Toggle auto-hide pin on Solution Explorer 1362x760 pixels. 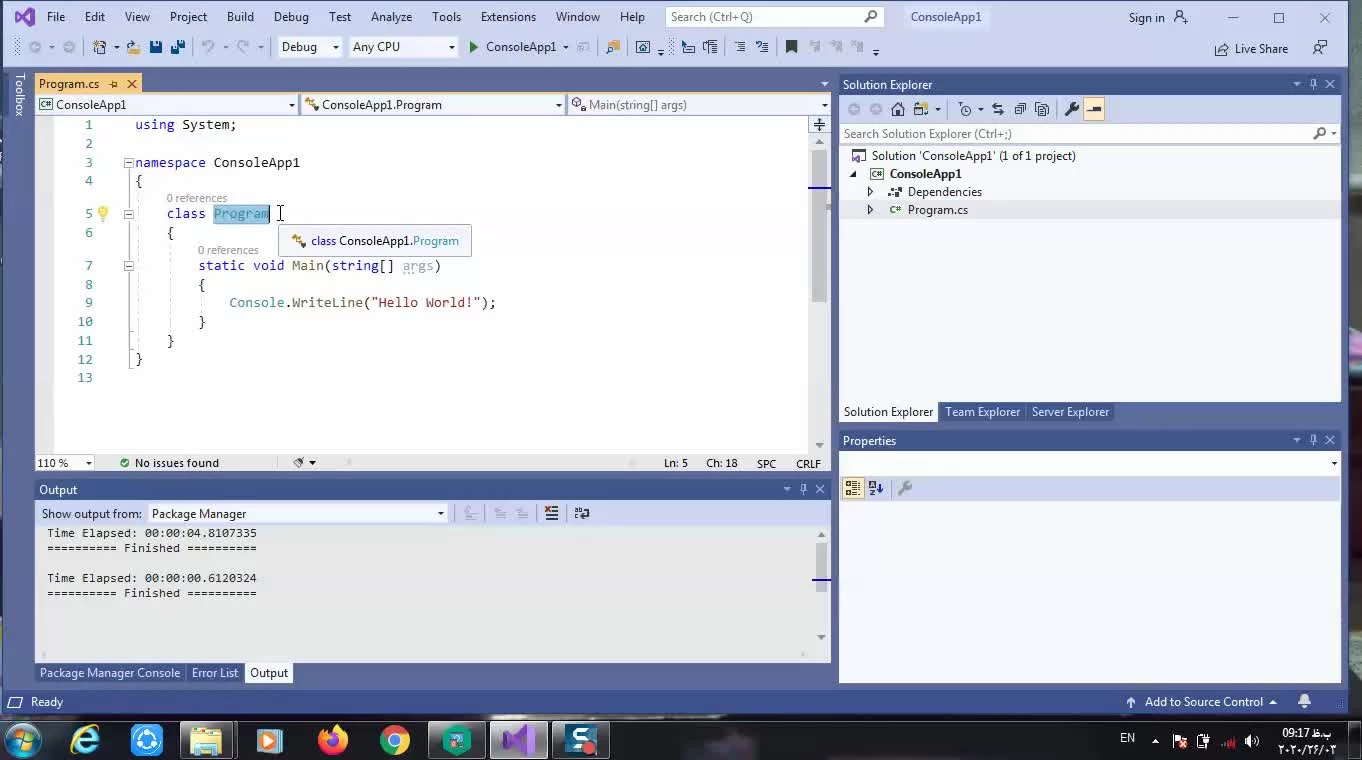pyautogui.click(x=1313, y=84)
